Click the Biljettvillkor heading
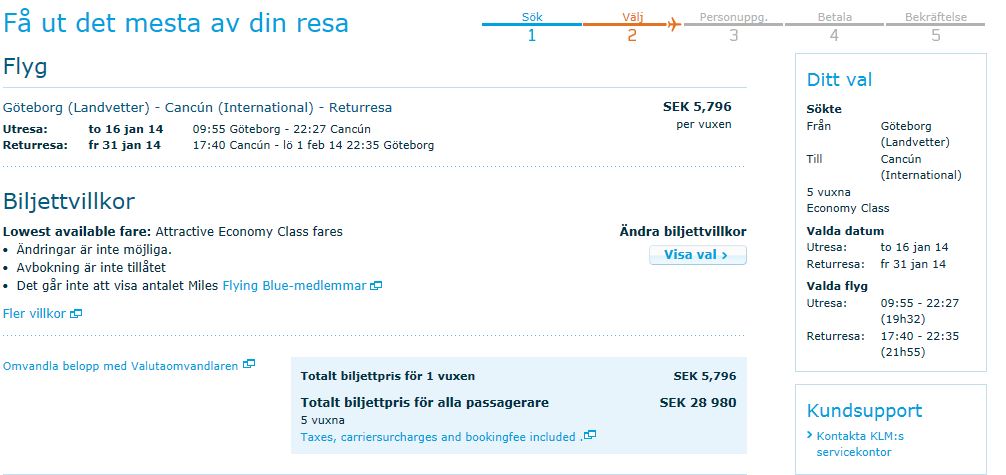 tap(69, 202)
